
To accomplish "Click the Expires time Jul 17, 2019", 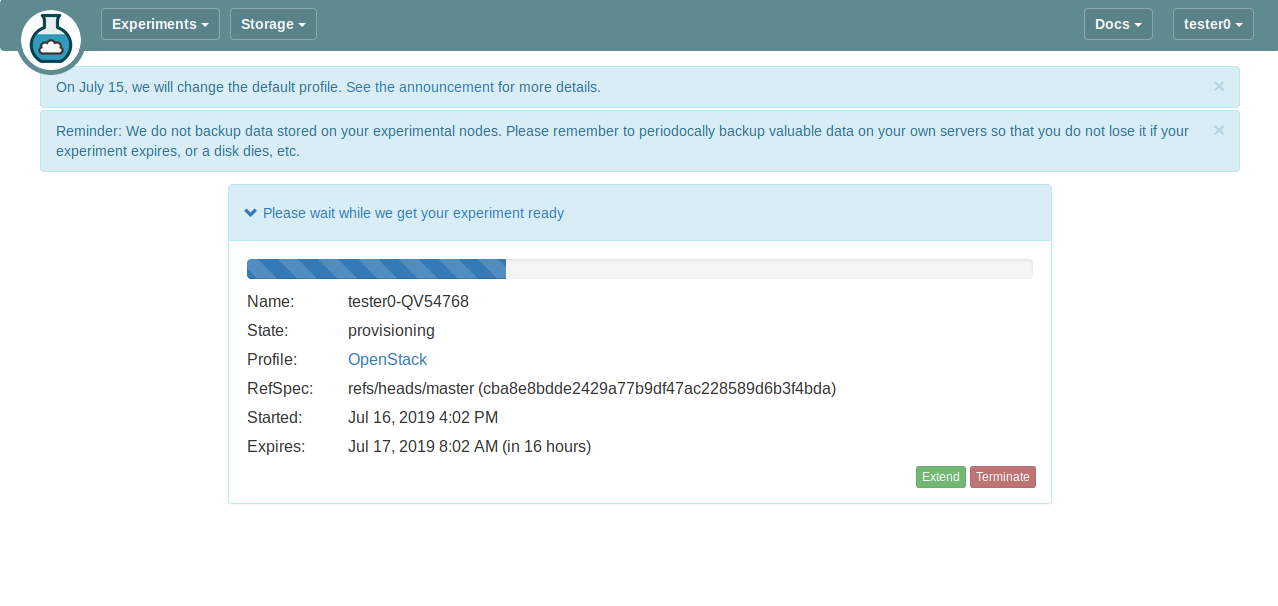I will point(423,446).
